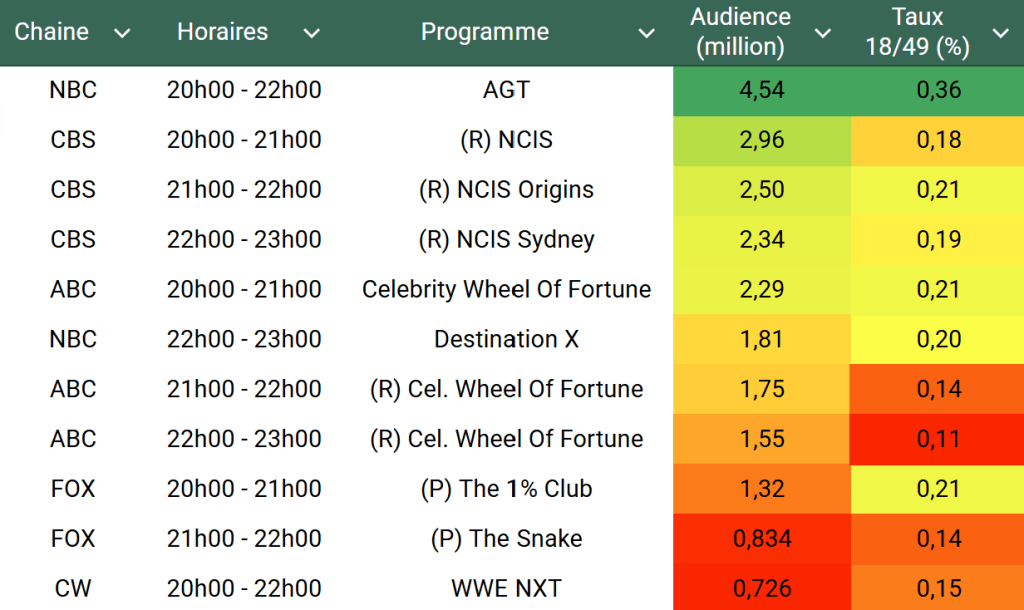Select the Chaine header label

[x=52, y=32]
